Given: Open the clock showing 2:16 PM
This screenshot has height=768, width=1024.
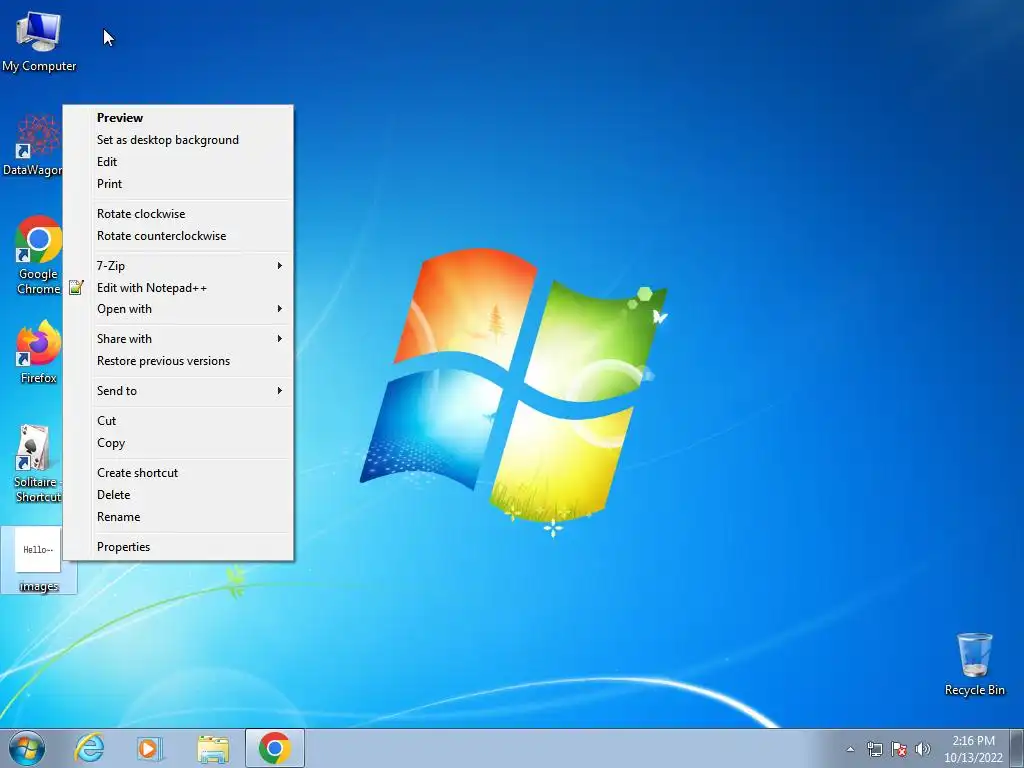Looking at the screenshot, I should pyautogui.click(x=973, y=749).
